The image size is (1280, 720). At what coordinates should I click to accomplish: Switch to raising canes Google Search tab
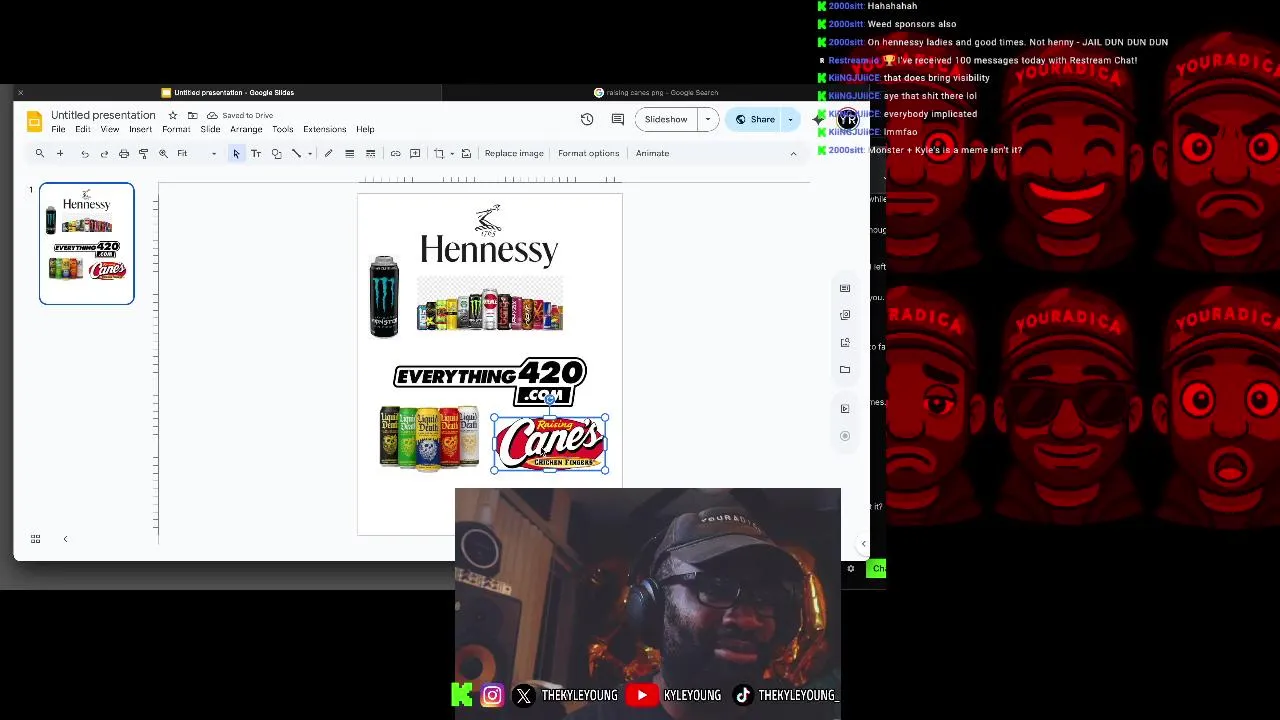point(656,92)
